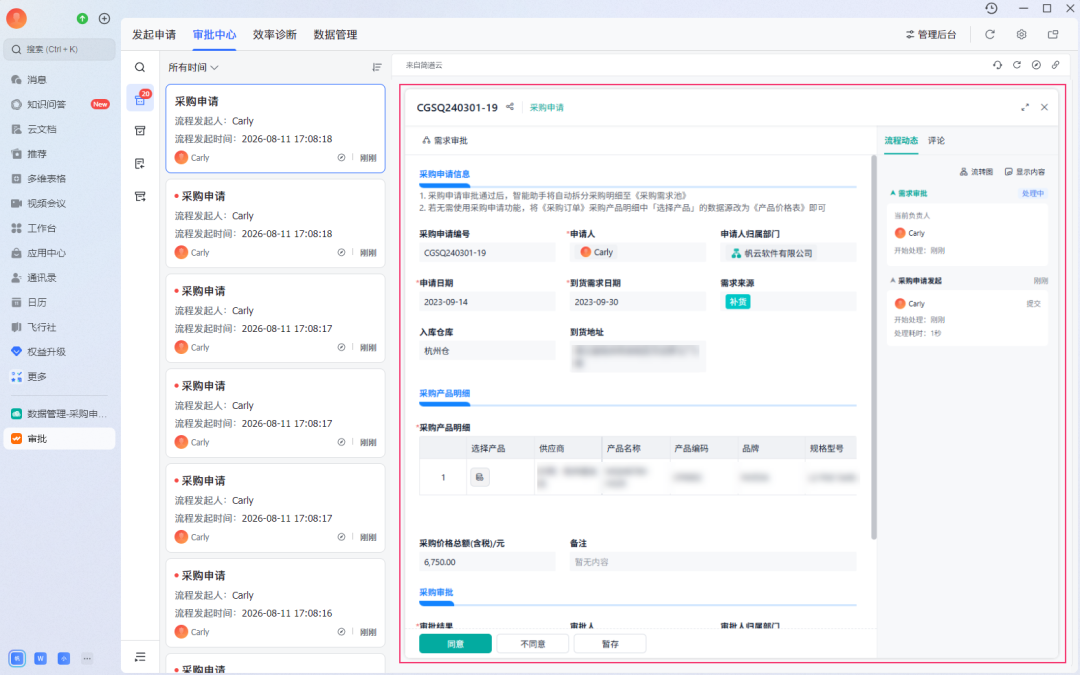Open 飞行社 in the sidebar

(x=59, y=327)
